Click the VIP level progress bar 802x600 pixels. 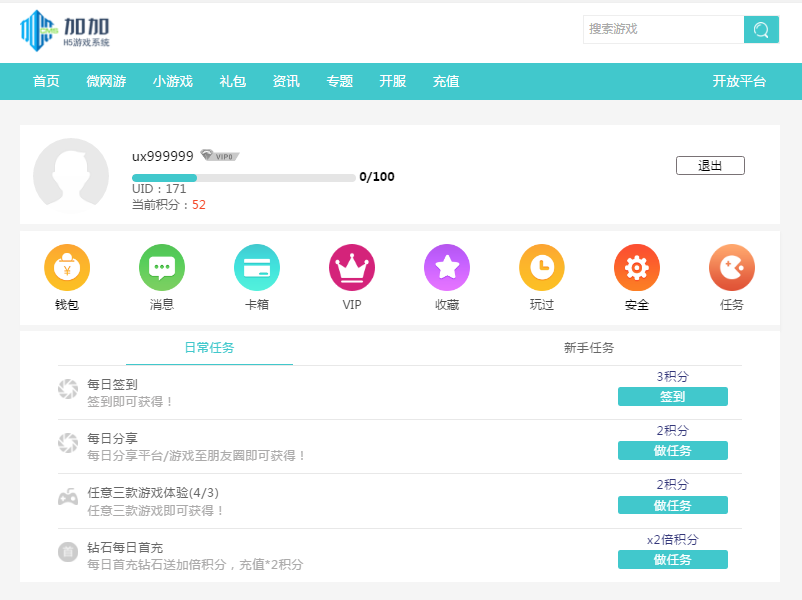[x=244, y=178]
